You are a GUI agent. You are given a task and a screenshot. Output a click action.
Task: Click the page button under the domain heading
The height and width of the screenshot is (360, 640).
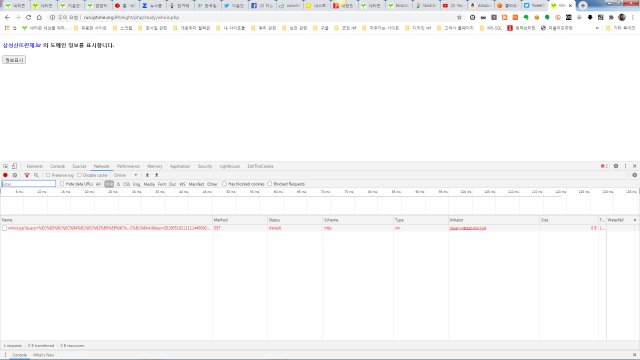pos(14,60)
